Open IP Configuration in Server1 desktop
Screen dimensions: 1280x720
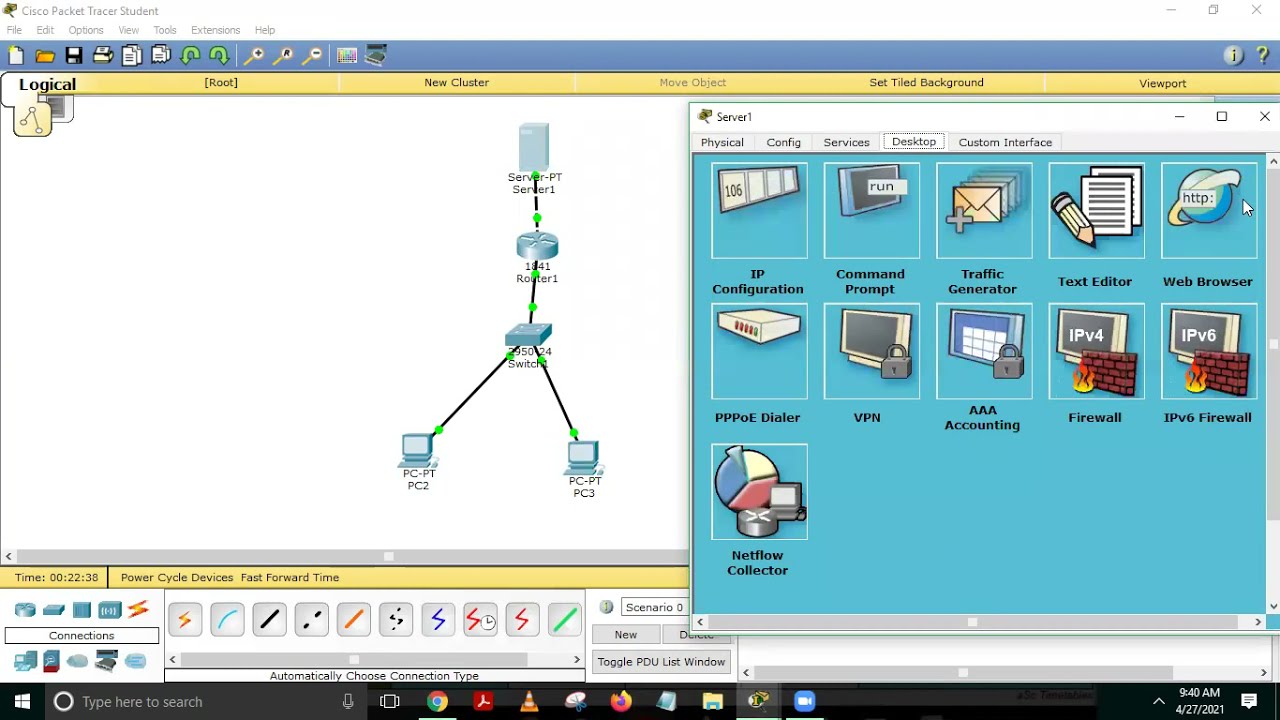pos(759,210)
